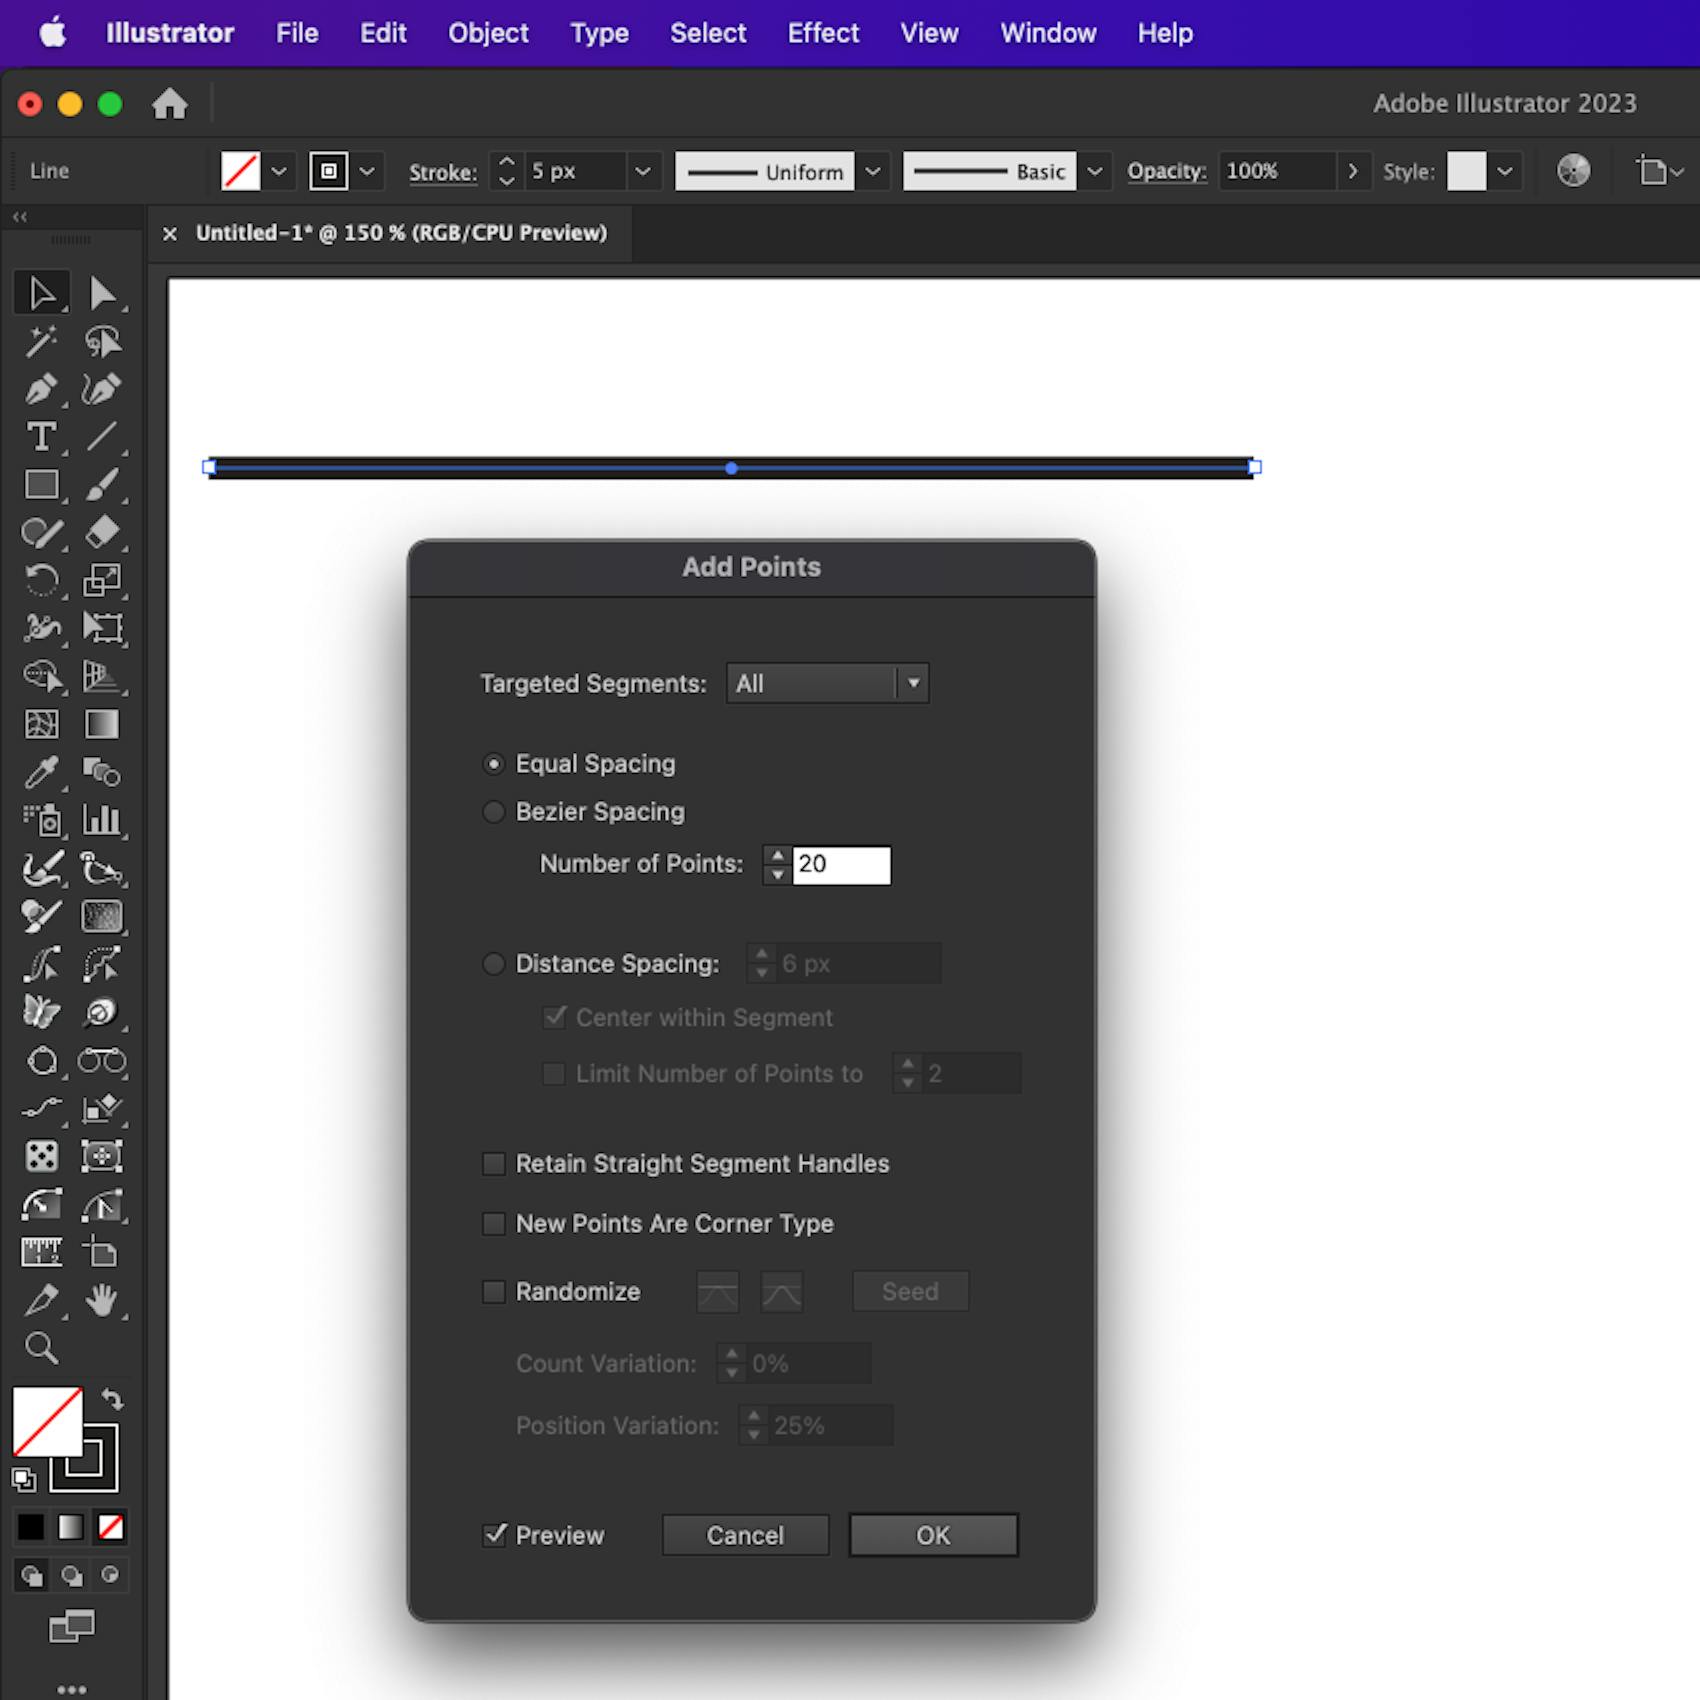This screenshot has width=1700, height=1700.
Task: Select the Rectangle tool
Action: coord(41,485)
